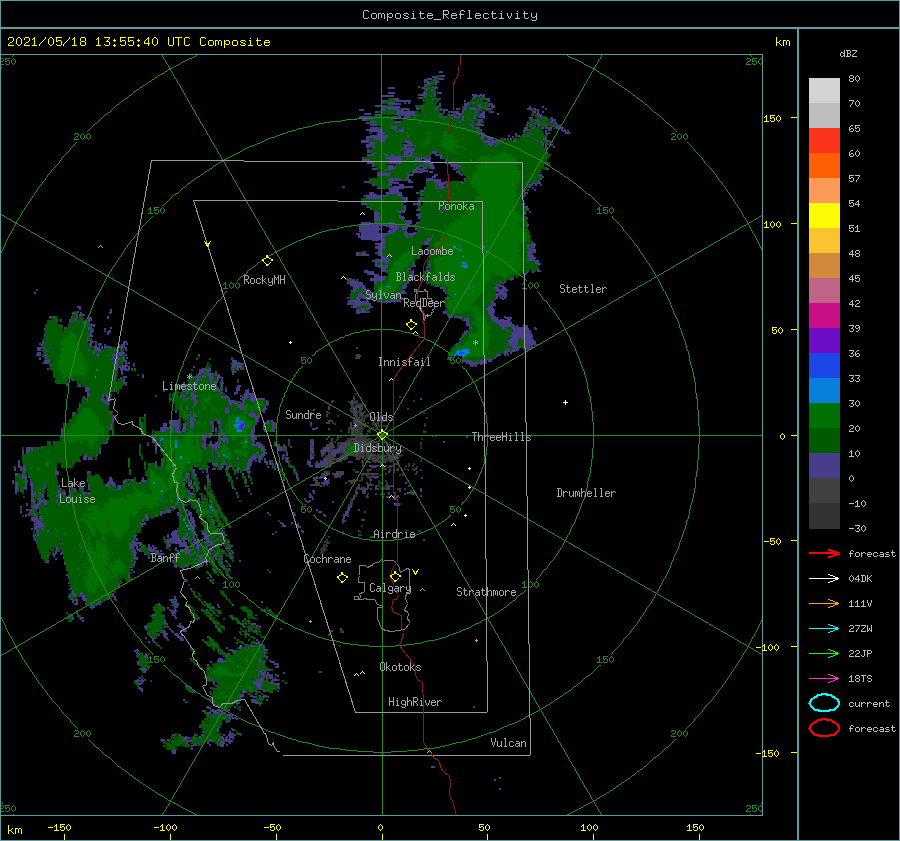Pick the light gray 80 dBZ swatch

824,90
